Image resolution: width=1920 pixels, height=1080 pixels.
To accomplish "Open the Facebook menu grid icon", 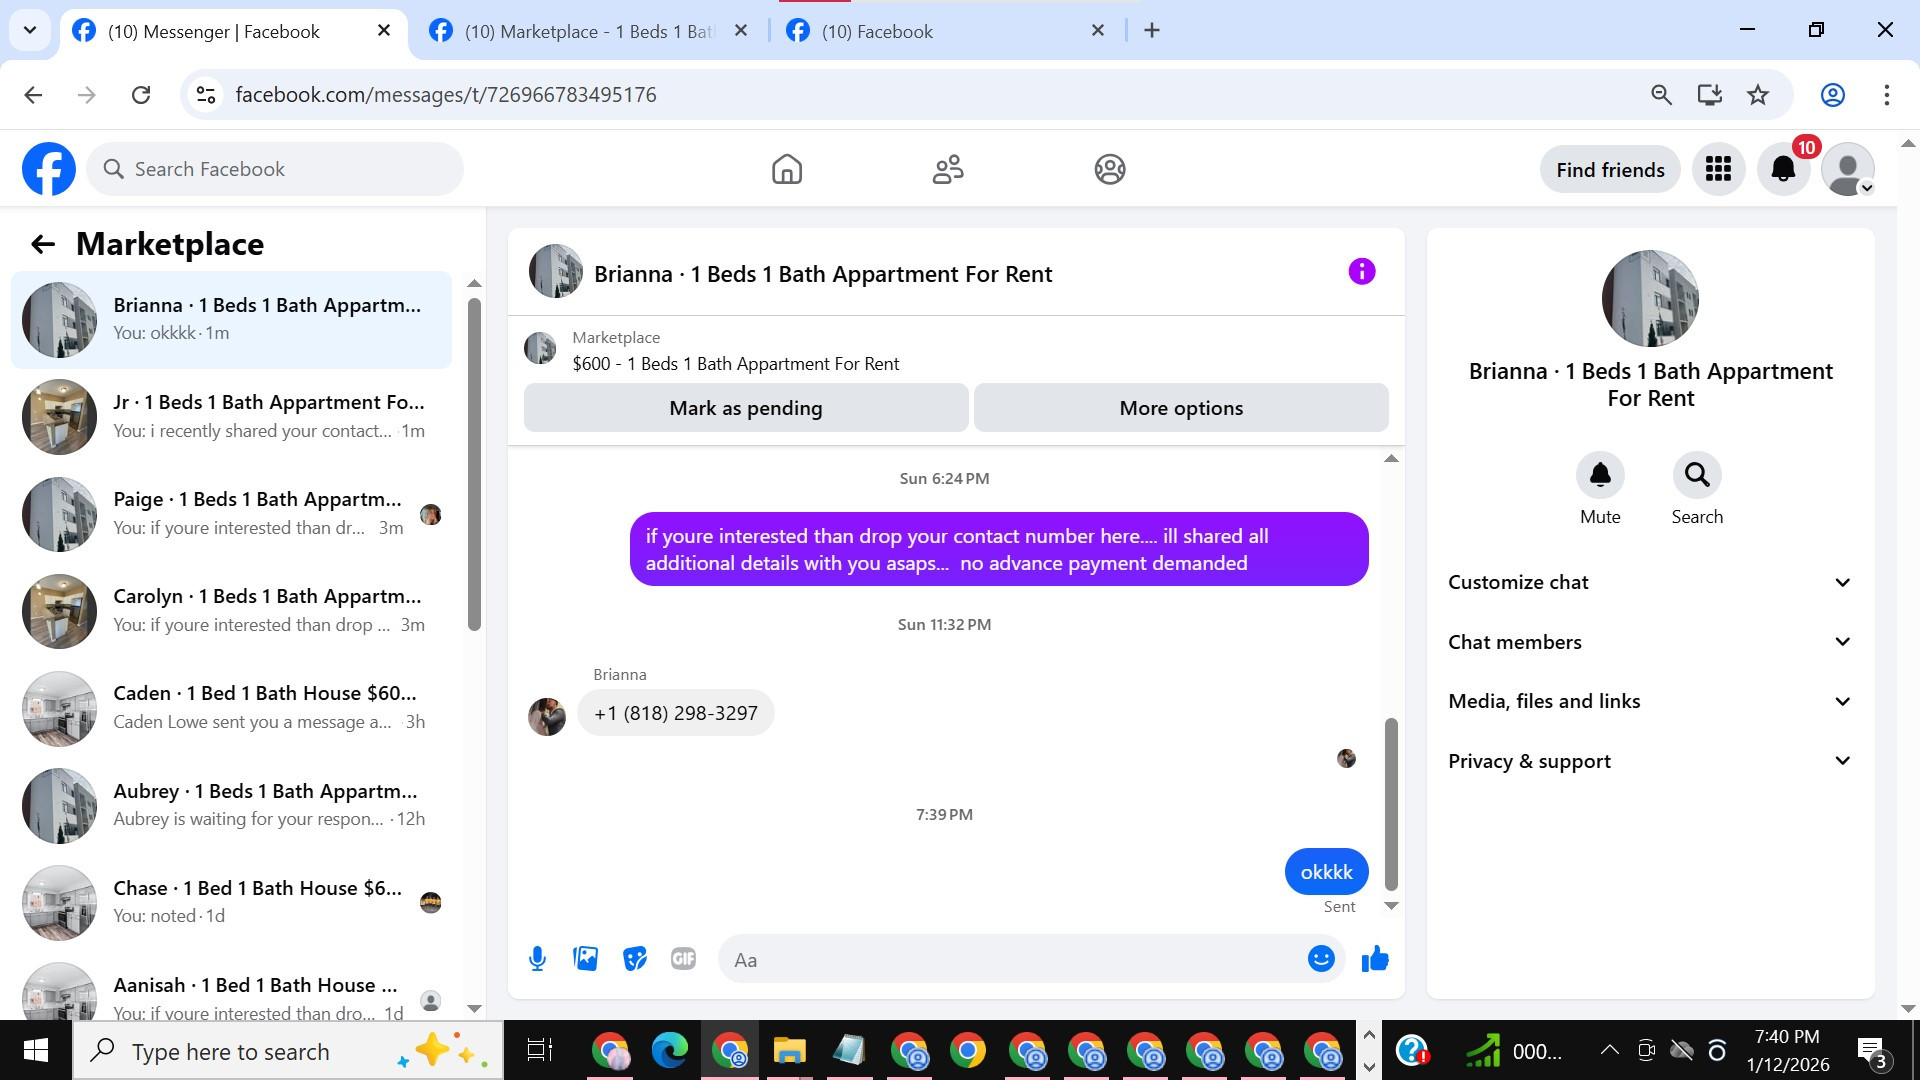I will coord(1718,170).
